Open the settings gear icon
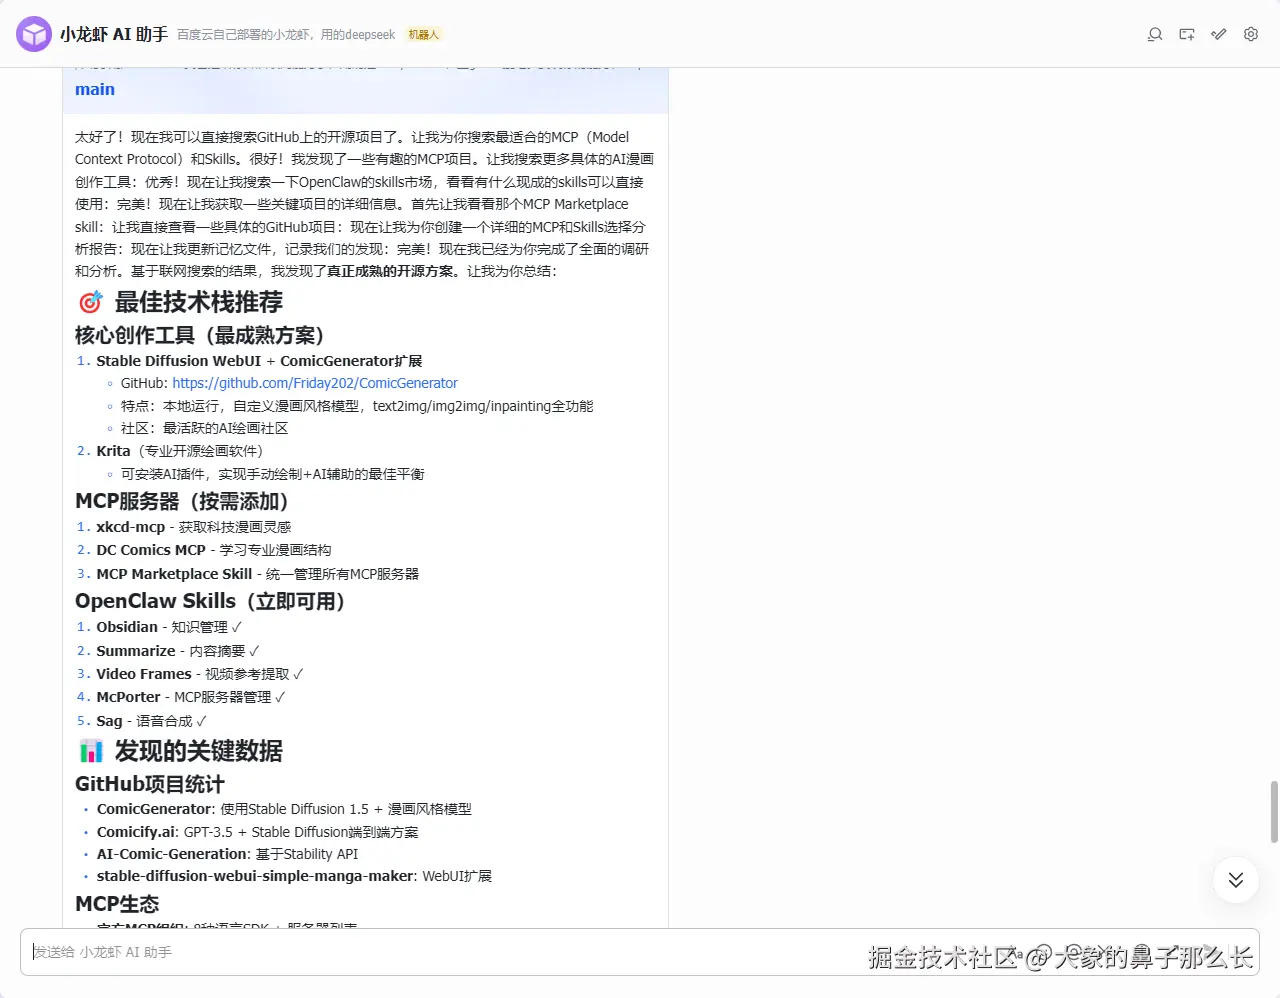 [1250, 33]
